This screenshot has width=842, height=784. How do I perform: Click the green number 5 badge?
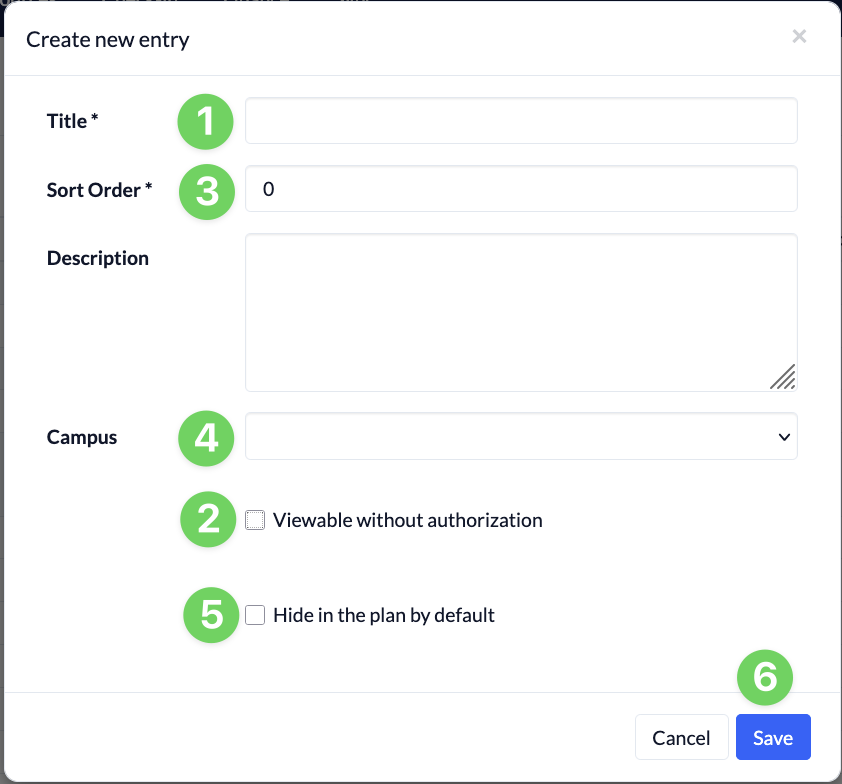(x=211, y=615)
